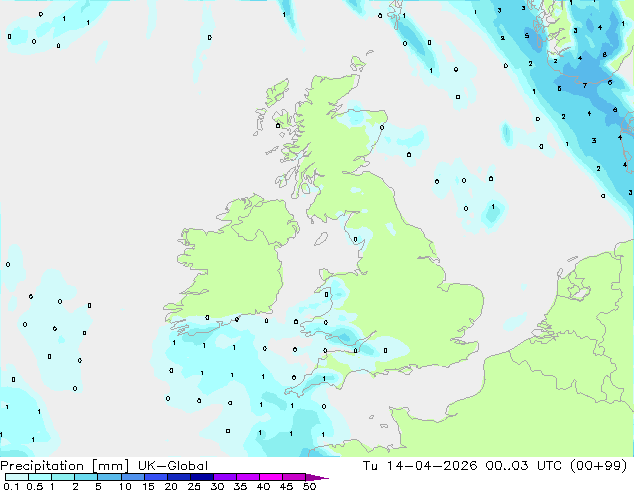This screenshot has height=490, width=634.
Task: Click legend swatch between 20 and 25
Action: [x=179, y=477]
